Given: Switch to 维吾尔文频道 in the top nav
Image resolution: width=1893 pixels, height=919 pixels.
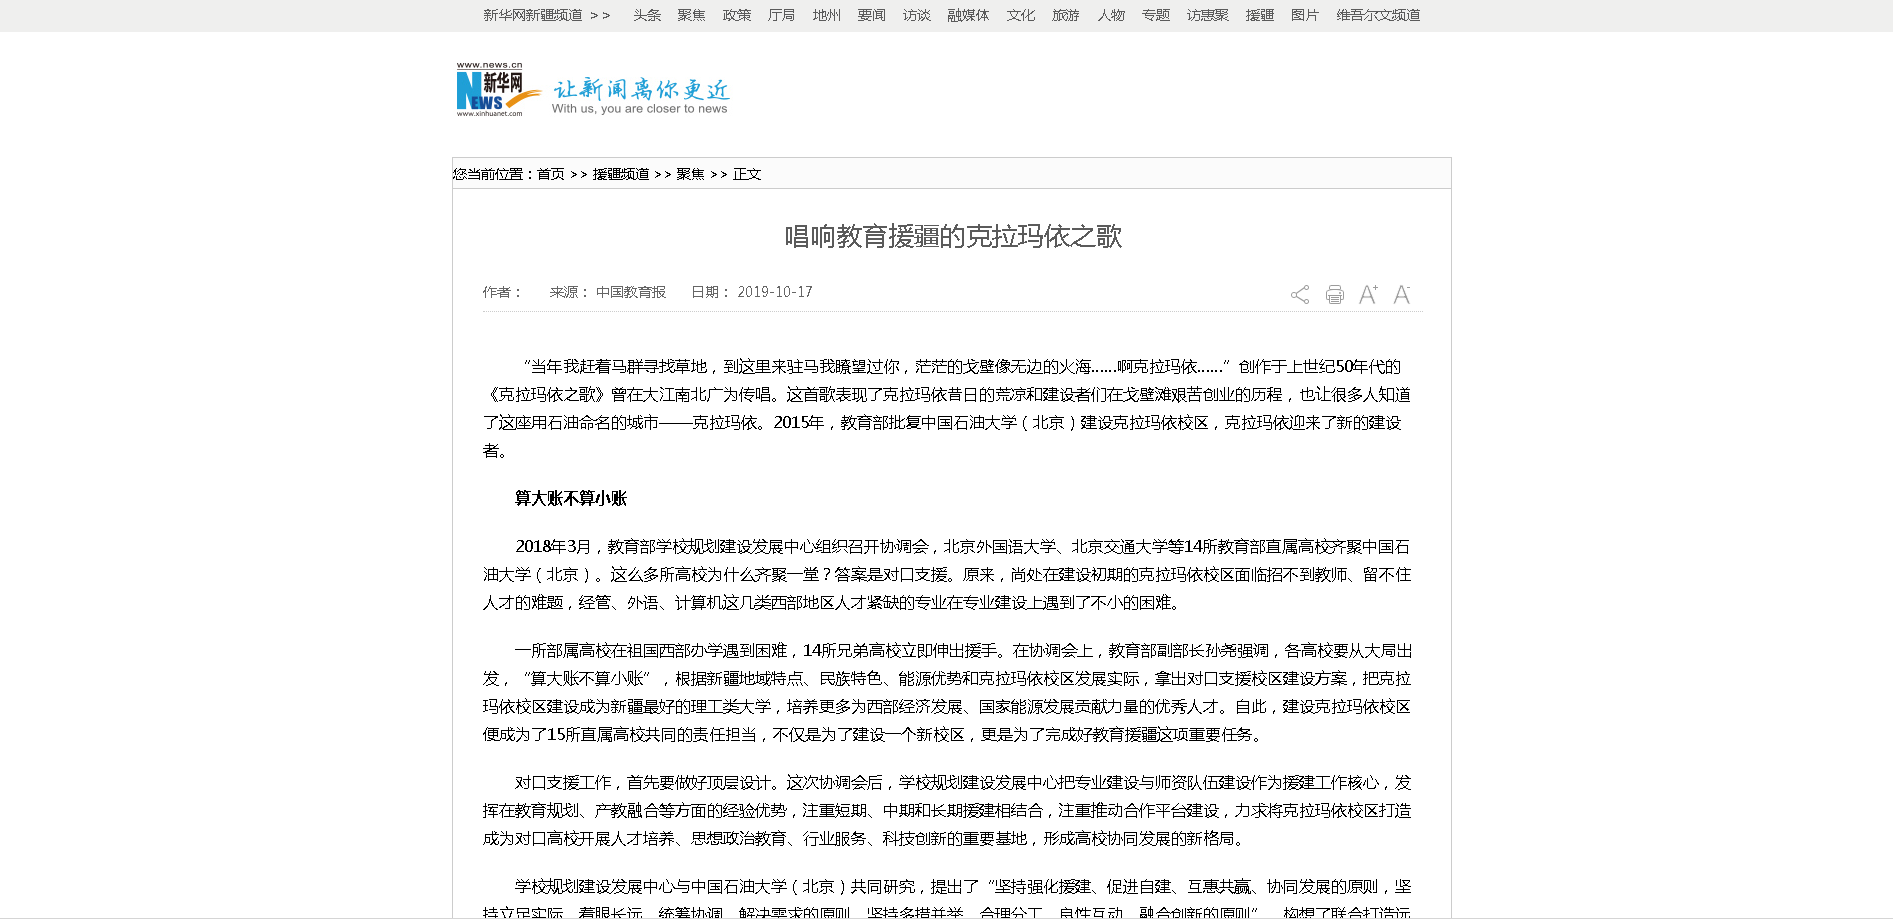Looking at the screenshot, I should coord(1378,15).
